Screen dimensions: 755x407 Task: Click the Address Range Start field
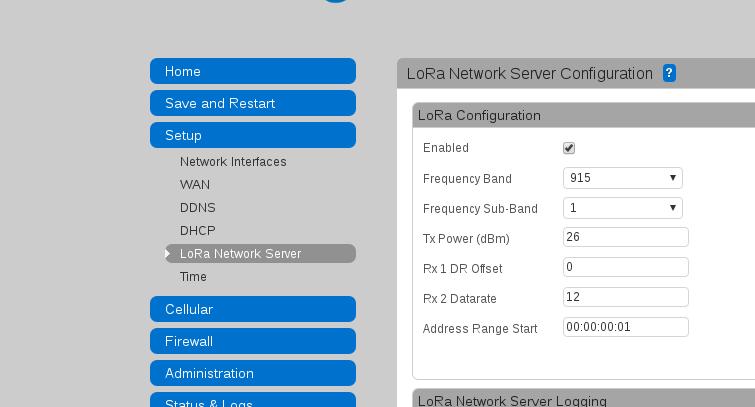tap(625, 327)
